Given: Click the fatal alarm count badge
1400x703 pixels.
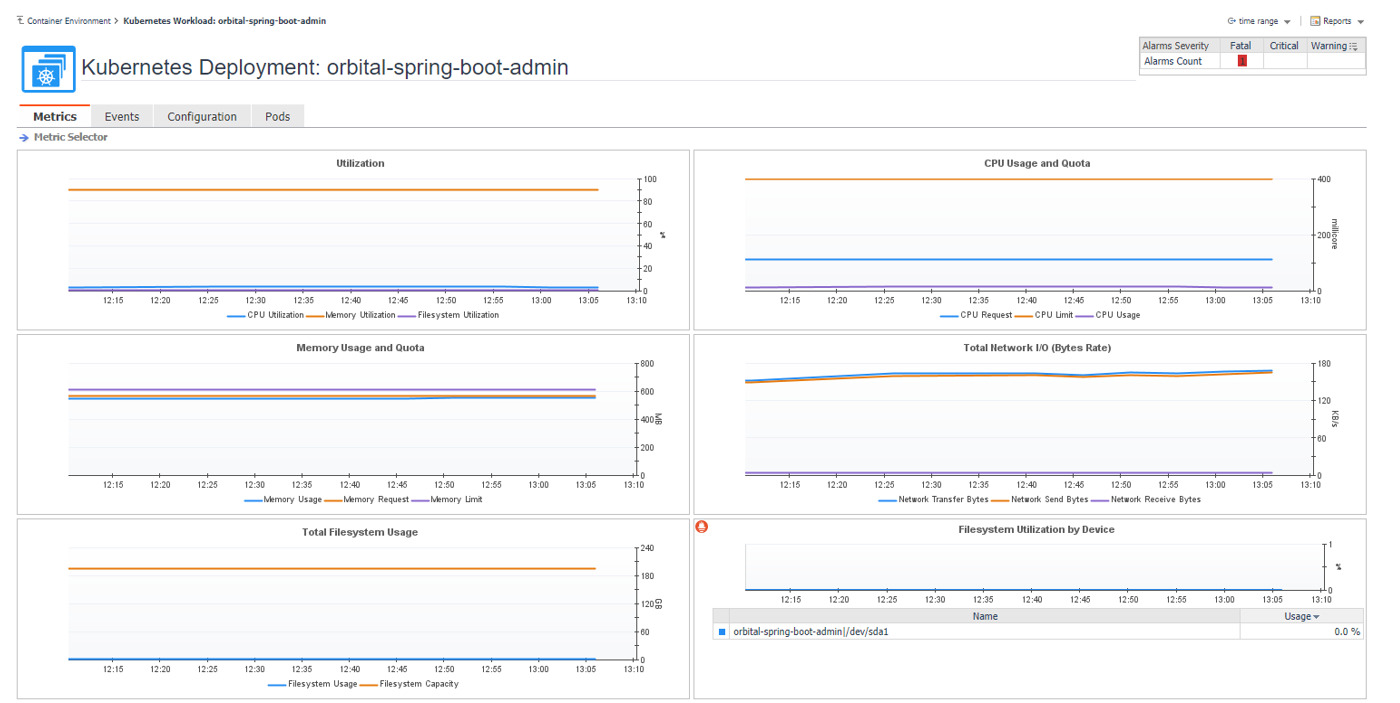Looking at the screenshot, I should click(1242, 61).
